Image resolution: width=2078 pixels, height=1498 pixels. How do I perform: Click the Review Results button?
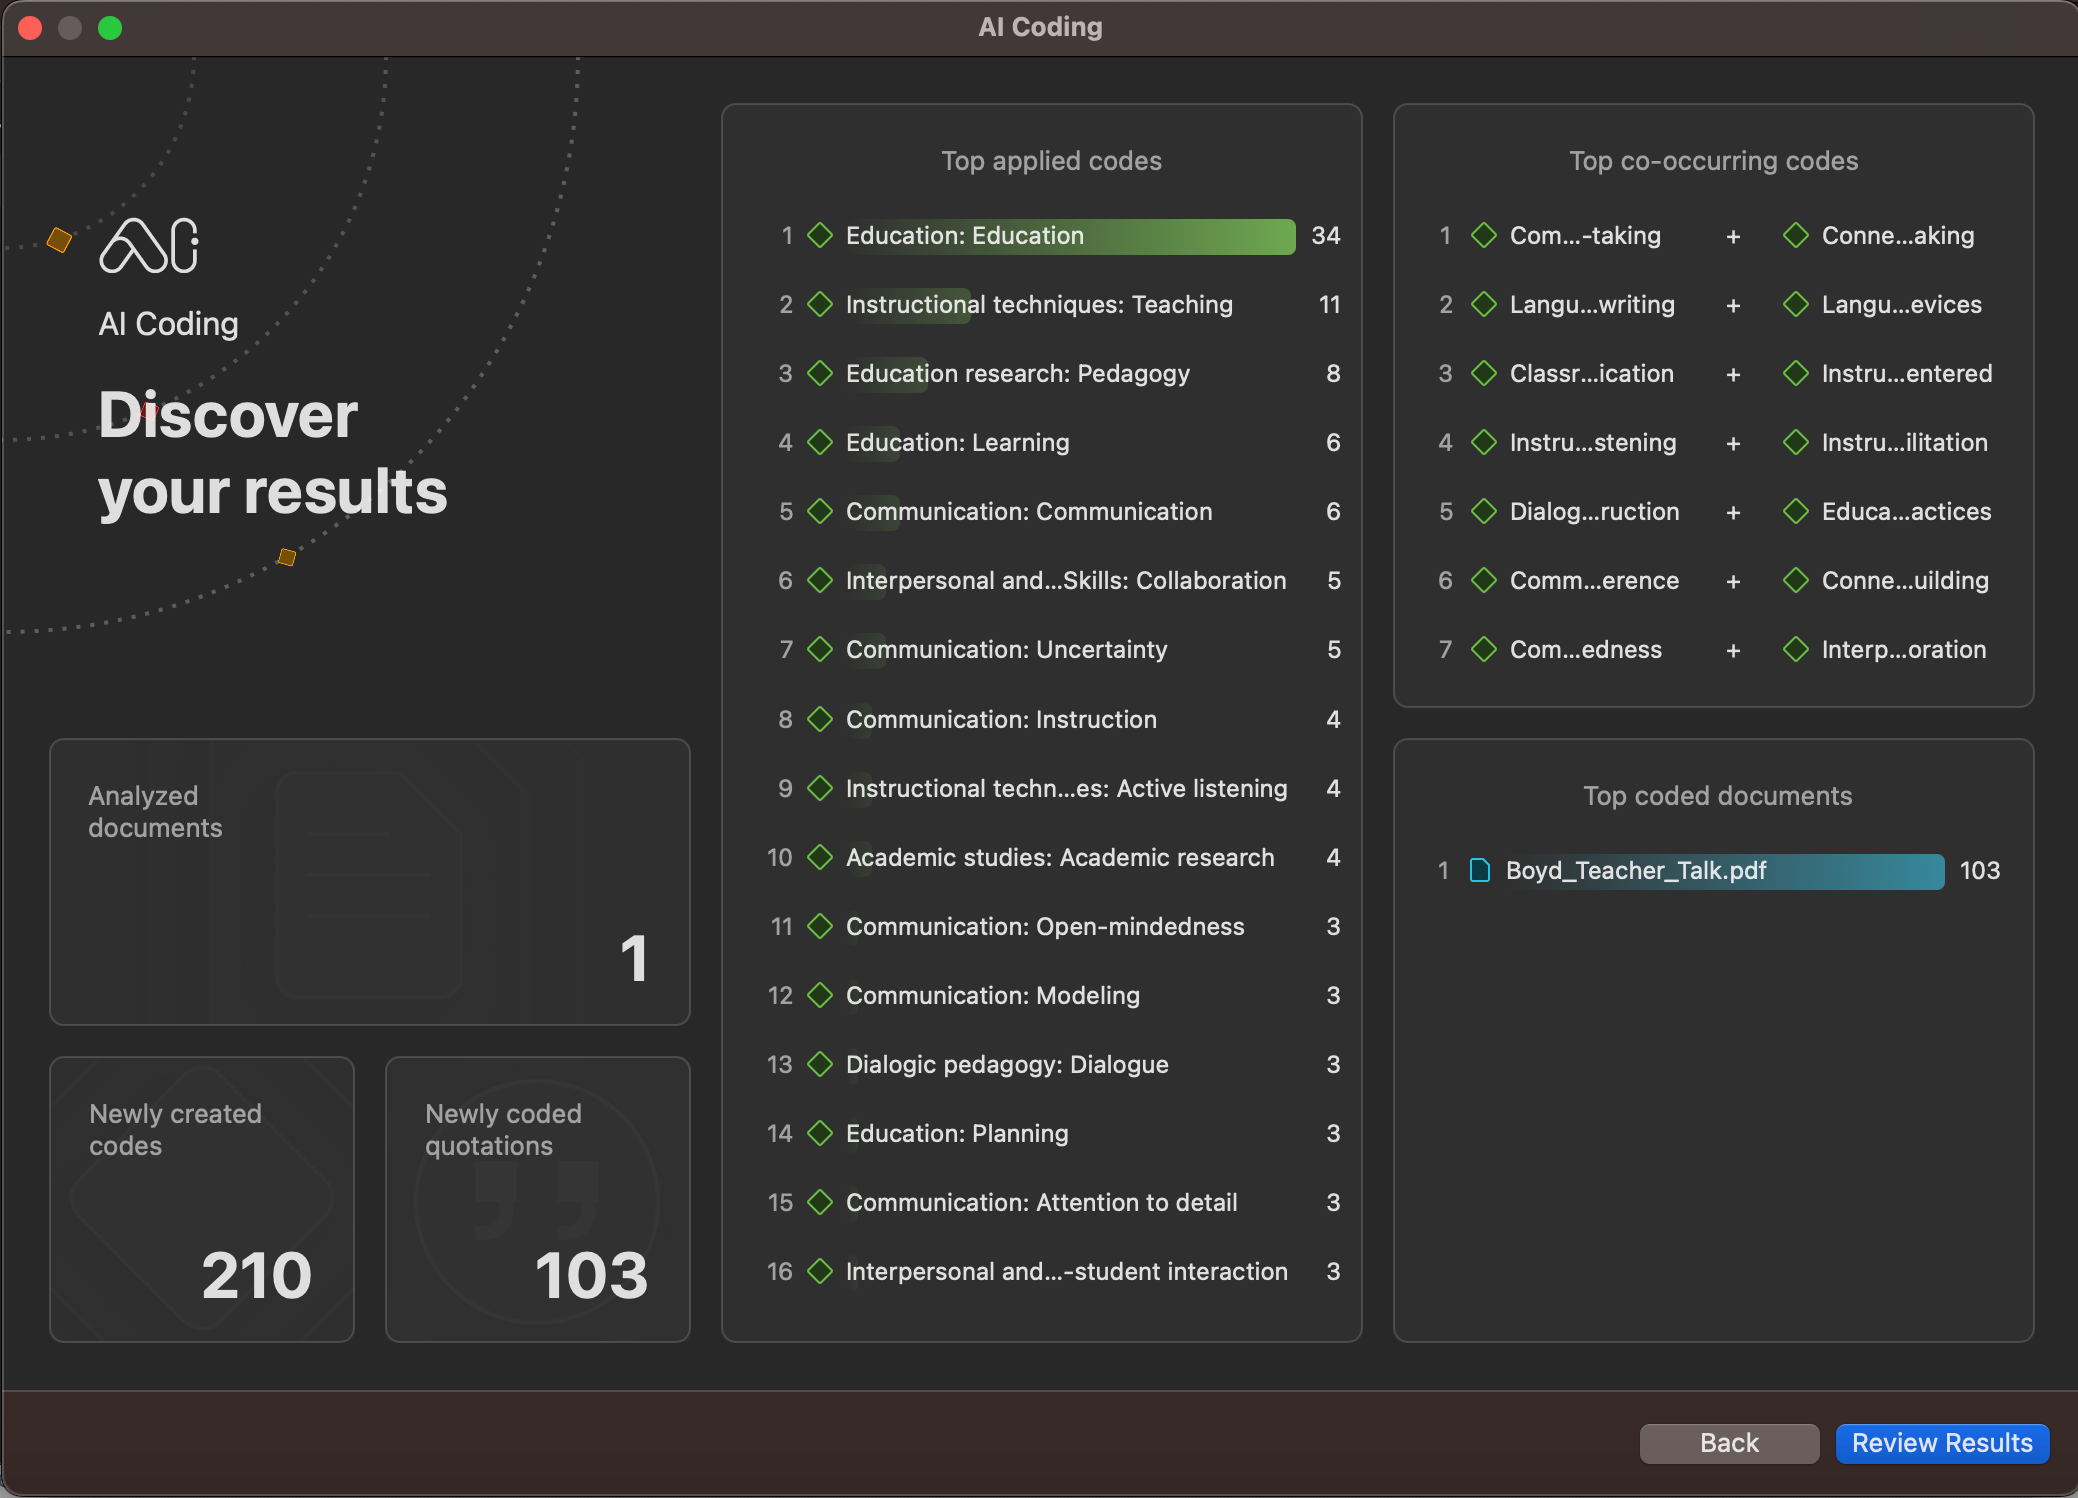[x=1941, y=1443]
